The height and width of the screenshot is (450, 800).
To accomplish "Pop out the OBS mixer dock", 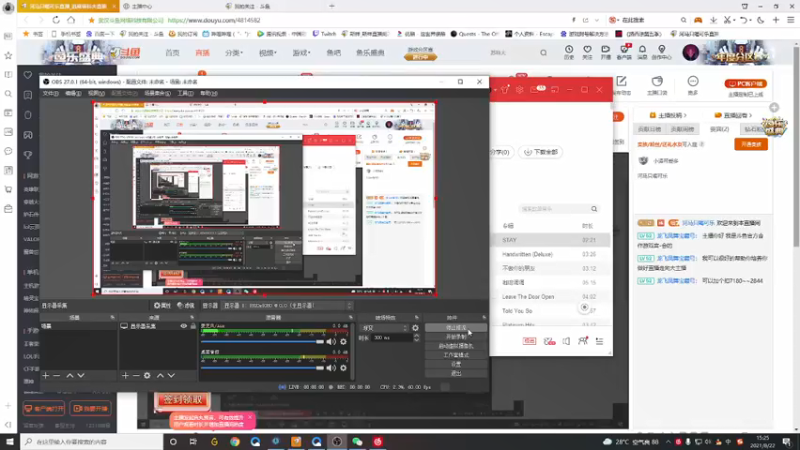I will [351, 317].
